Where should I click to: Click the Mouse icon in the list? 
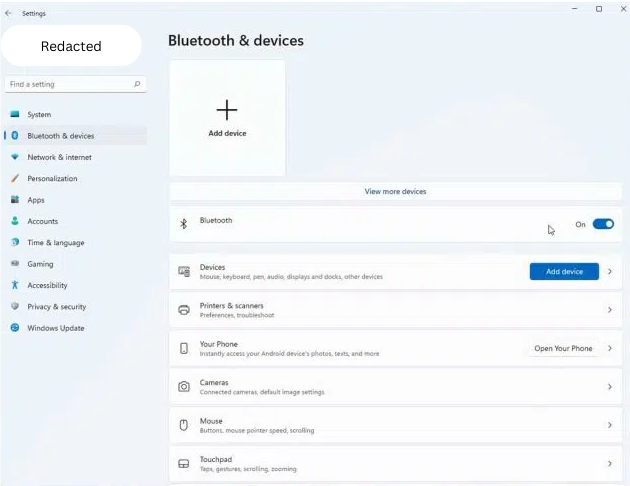184,425
